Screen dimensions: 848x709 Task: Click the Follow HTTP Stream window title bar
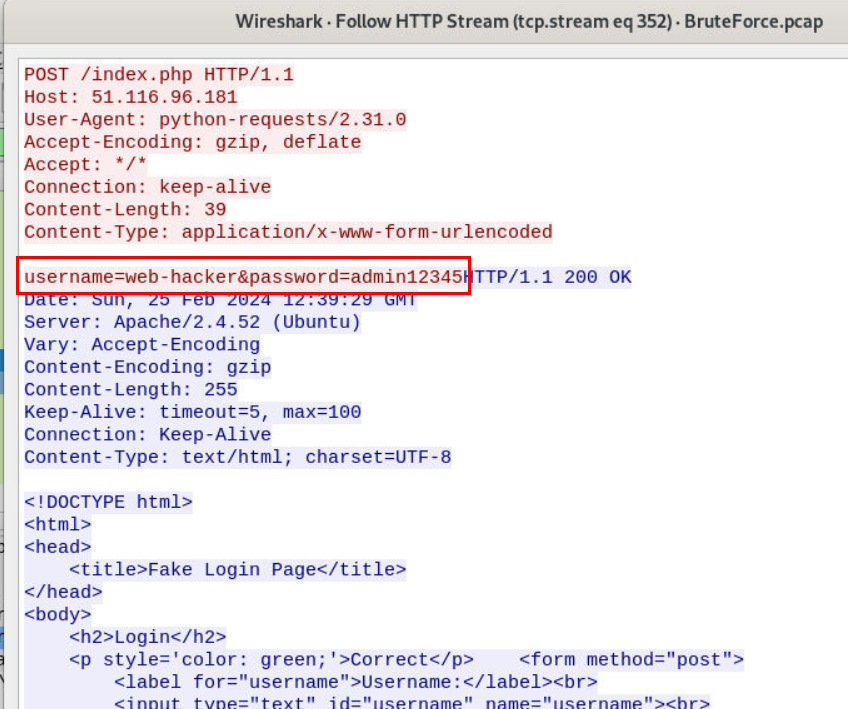click(427, 22)
